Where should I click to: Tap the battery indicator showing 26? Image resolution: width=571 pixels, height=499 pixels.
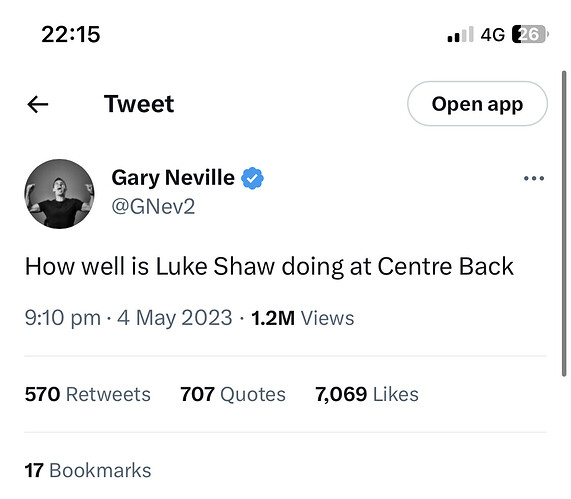click(x=530, y=34)
